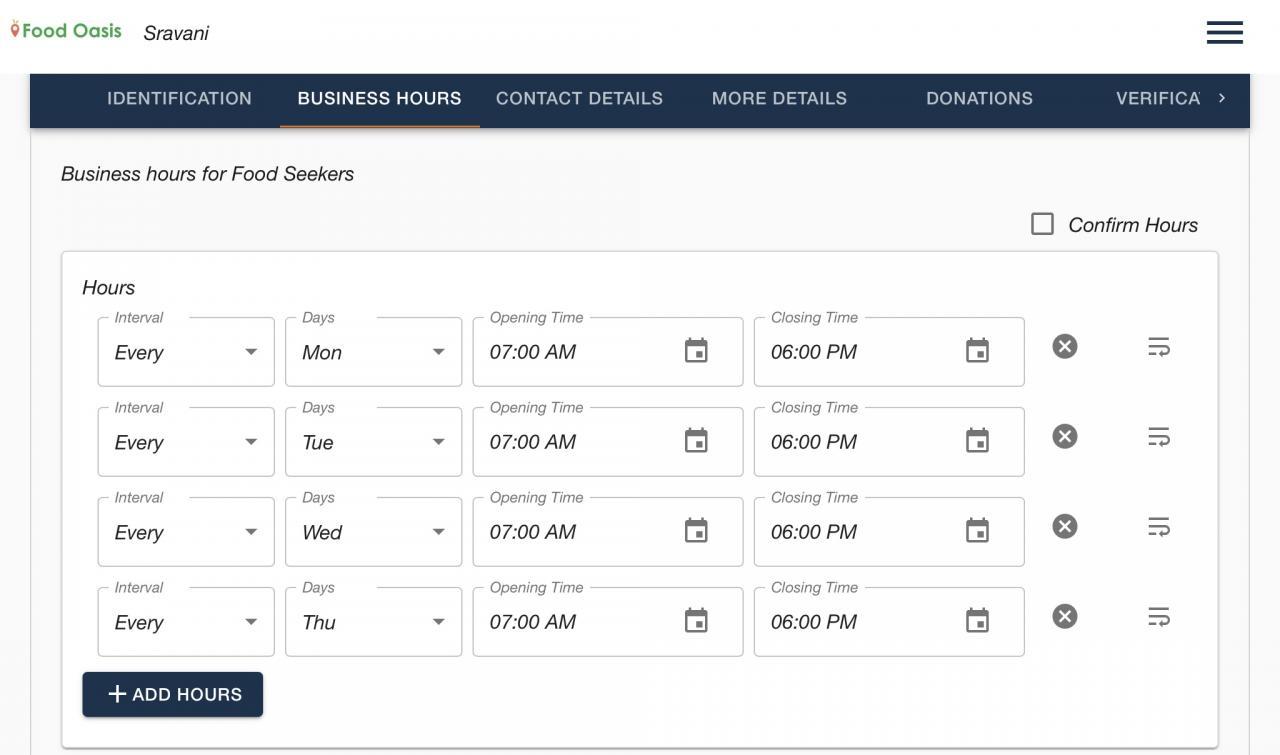The height and width of the screenshot is (755, 1280).
Task: Open calendar icon for Thursday closing time
Action: click(x=977, y=621)
